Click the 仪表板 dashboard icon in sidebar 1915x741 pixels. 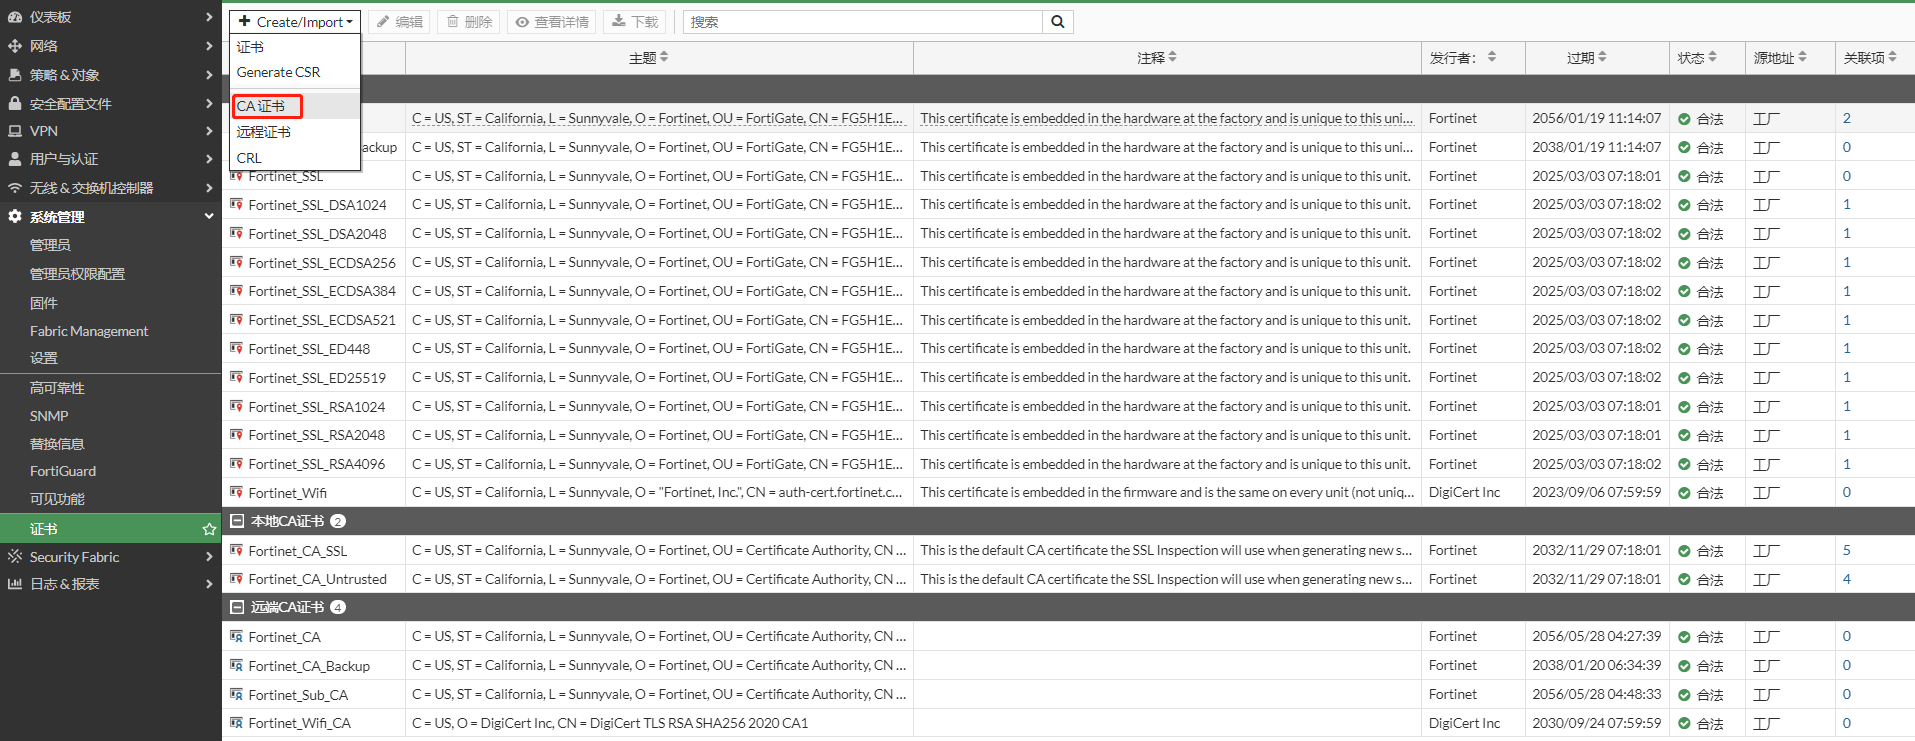click(x=15, y=17)
